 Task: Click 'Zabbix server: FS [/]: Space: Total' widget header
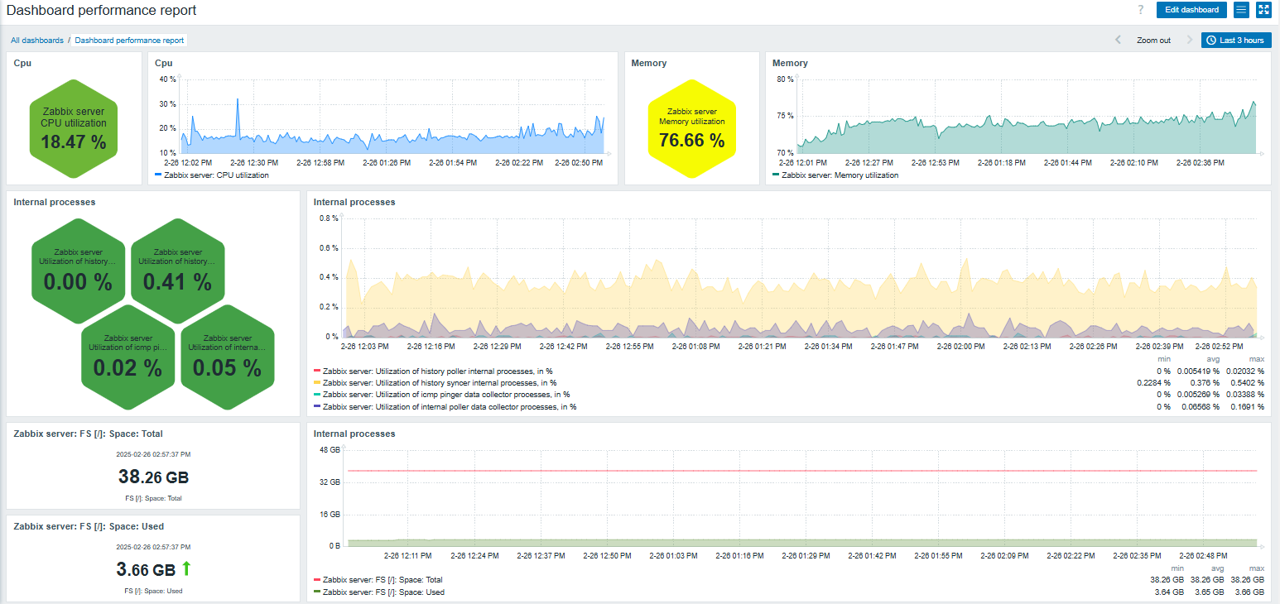(x=88, y=434)
